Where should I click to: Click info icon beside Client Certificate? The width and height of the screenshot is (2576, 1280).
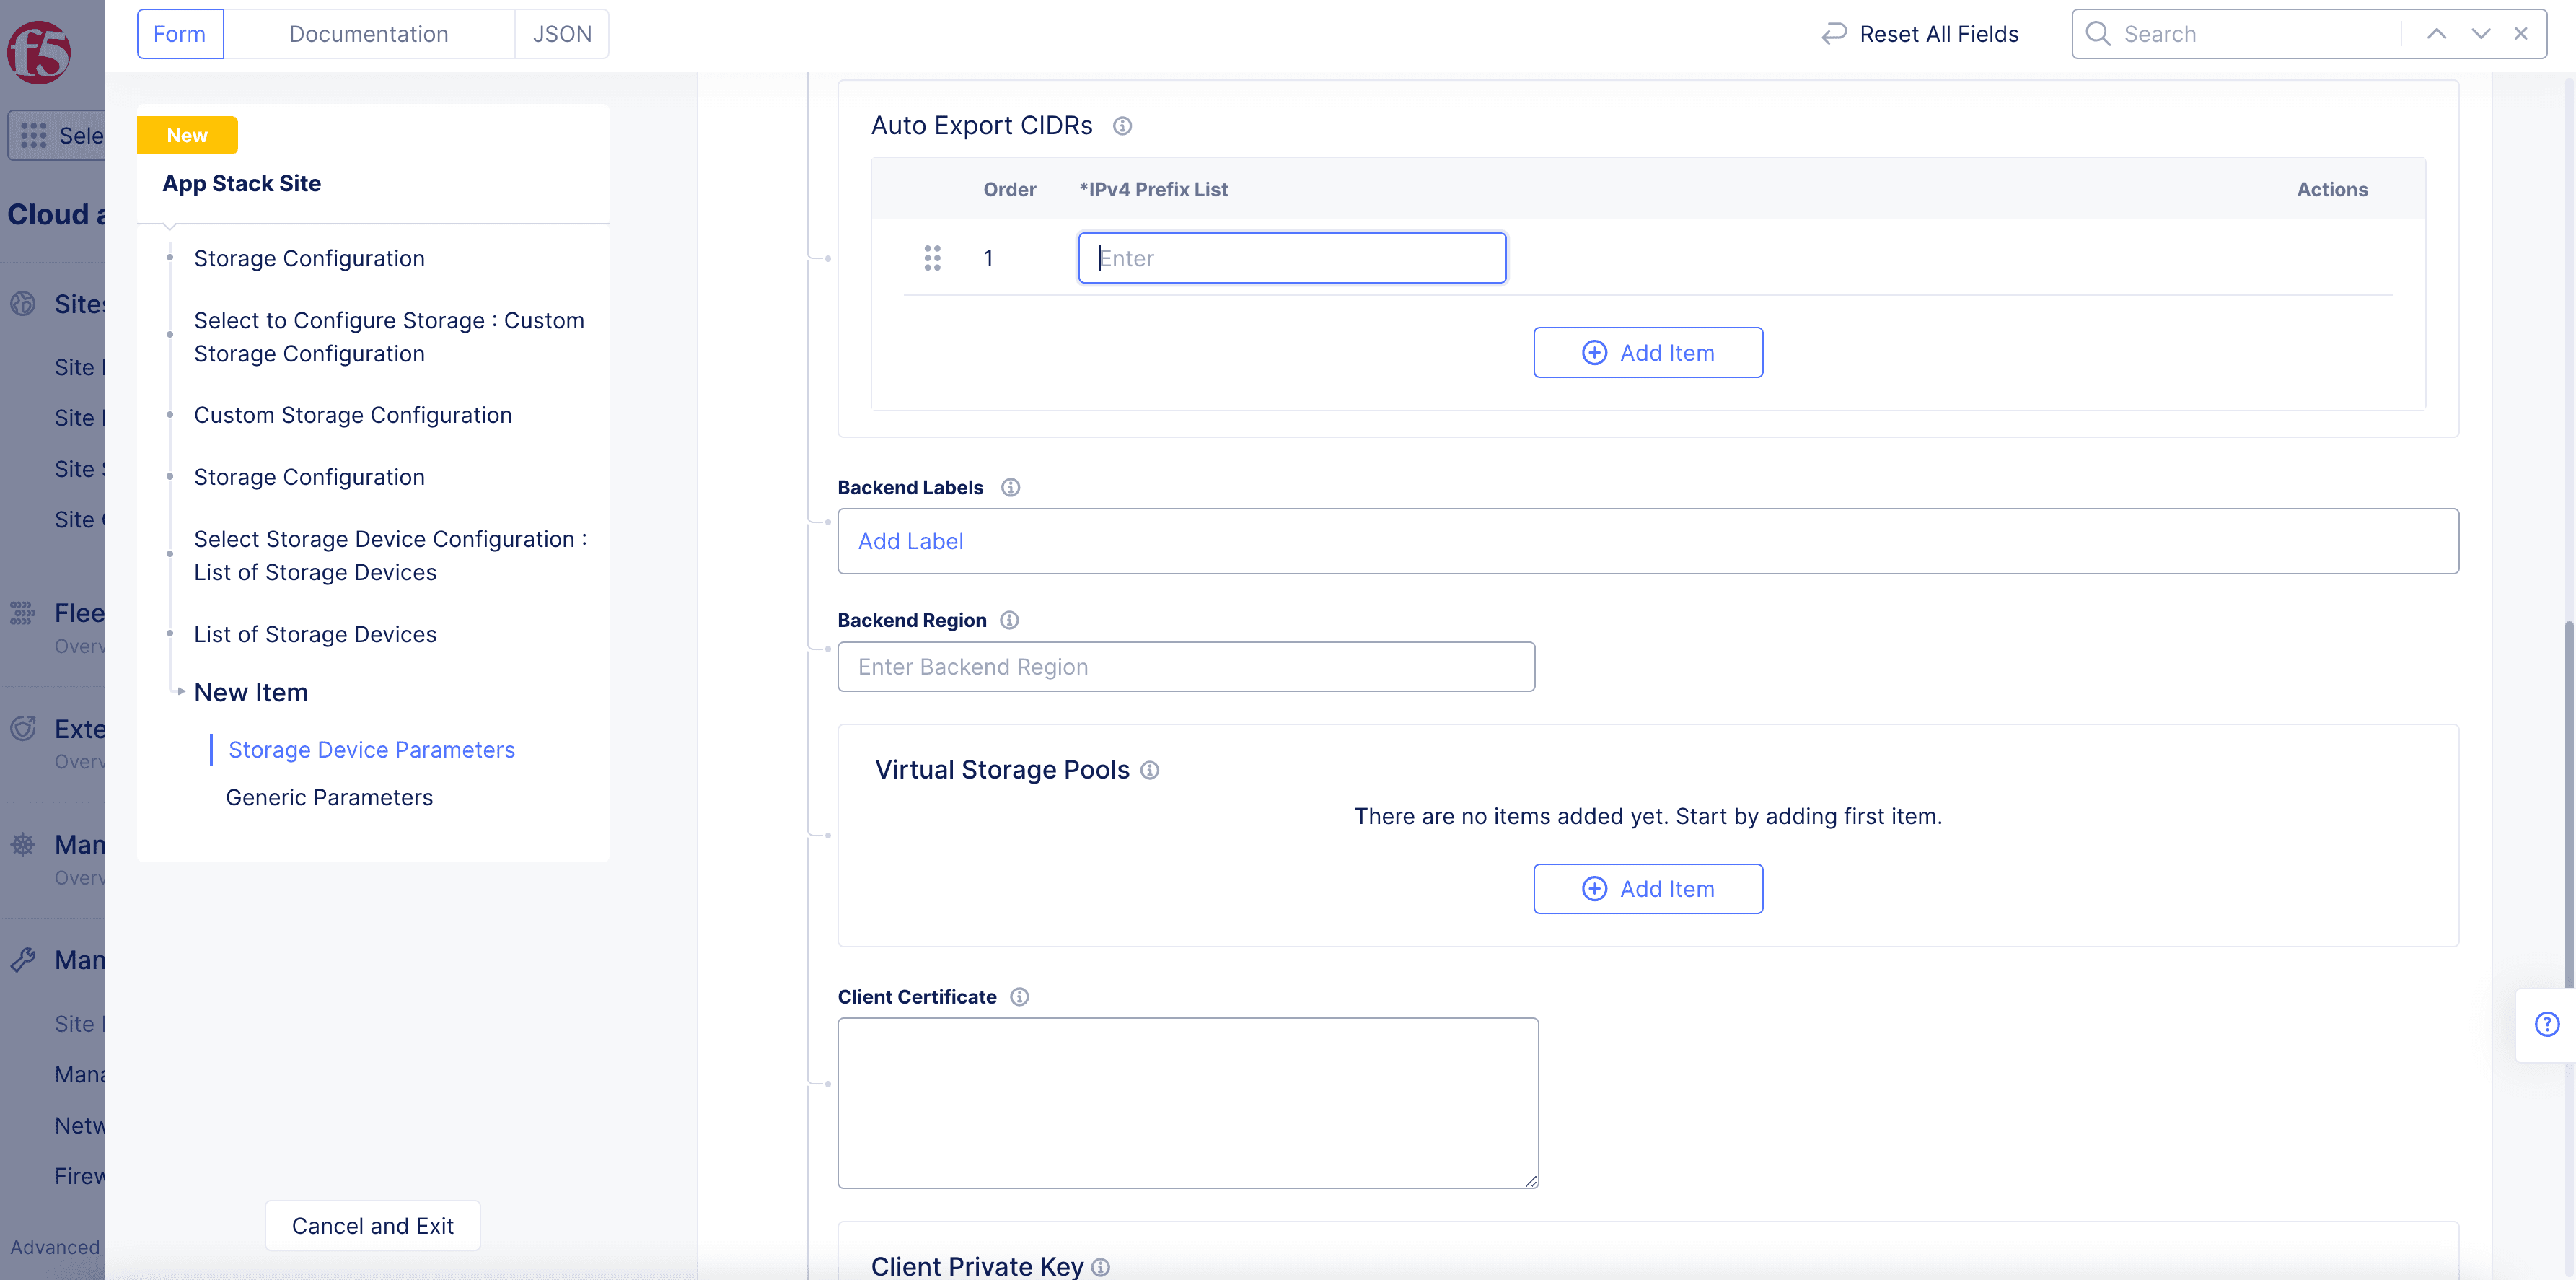(1019, 997)
